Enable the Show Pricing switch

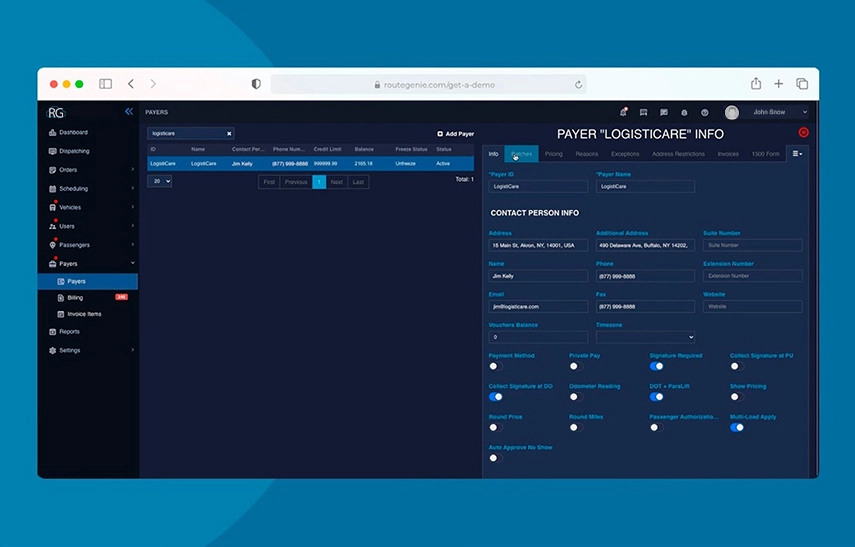pos(737,397)
